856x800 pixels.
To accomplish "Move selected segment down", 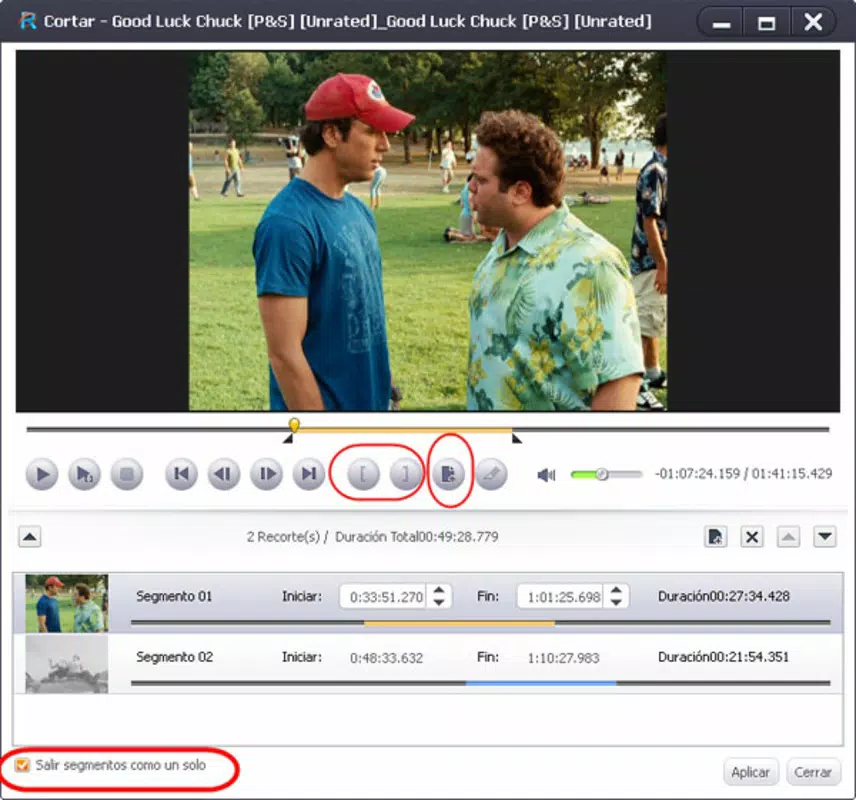I will (825, 537).
